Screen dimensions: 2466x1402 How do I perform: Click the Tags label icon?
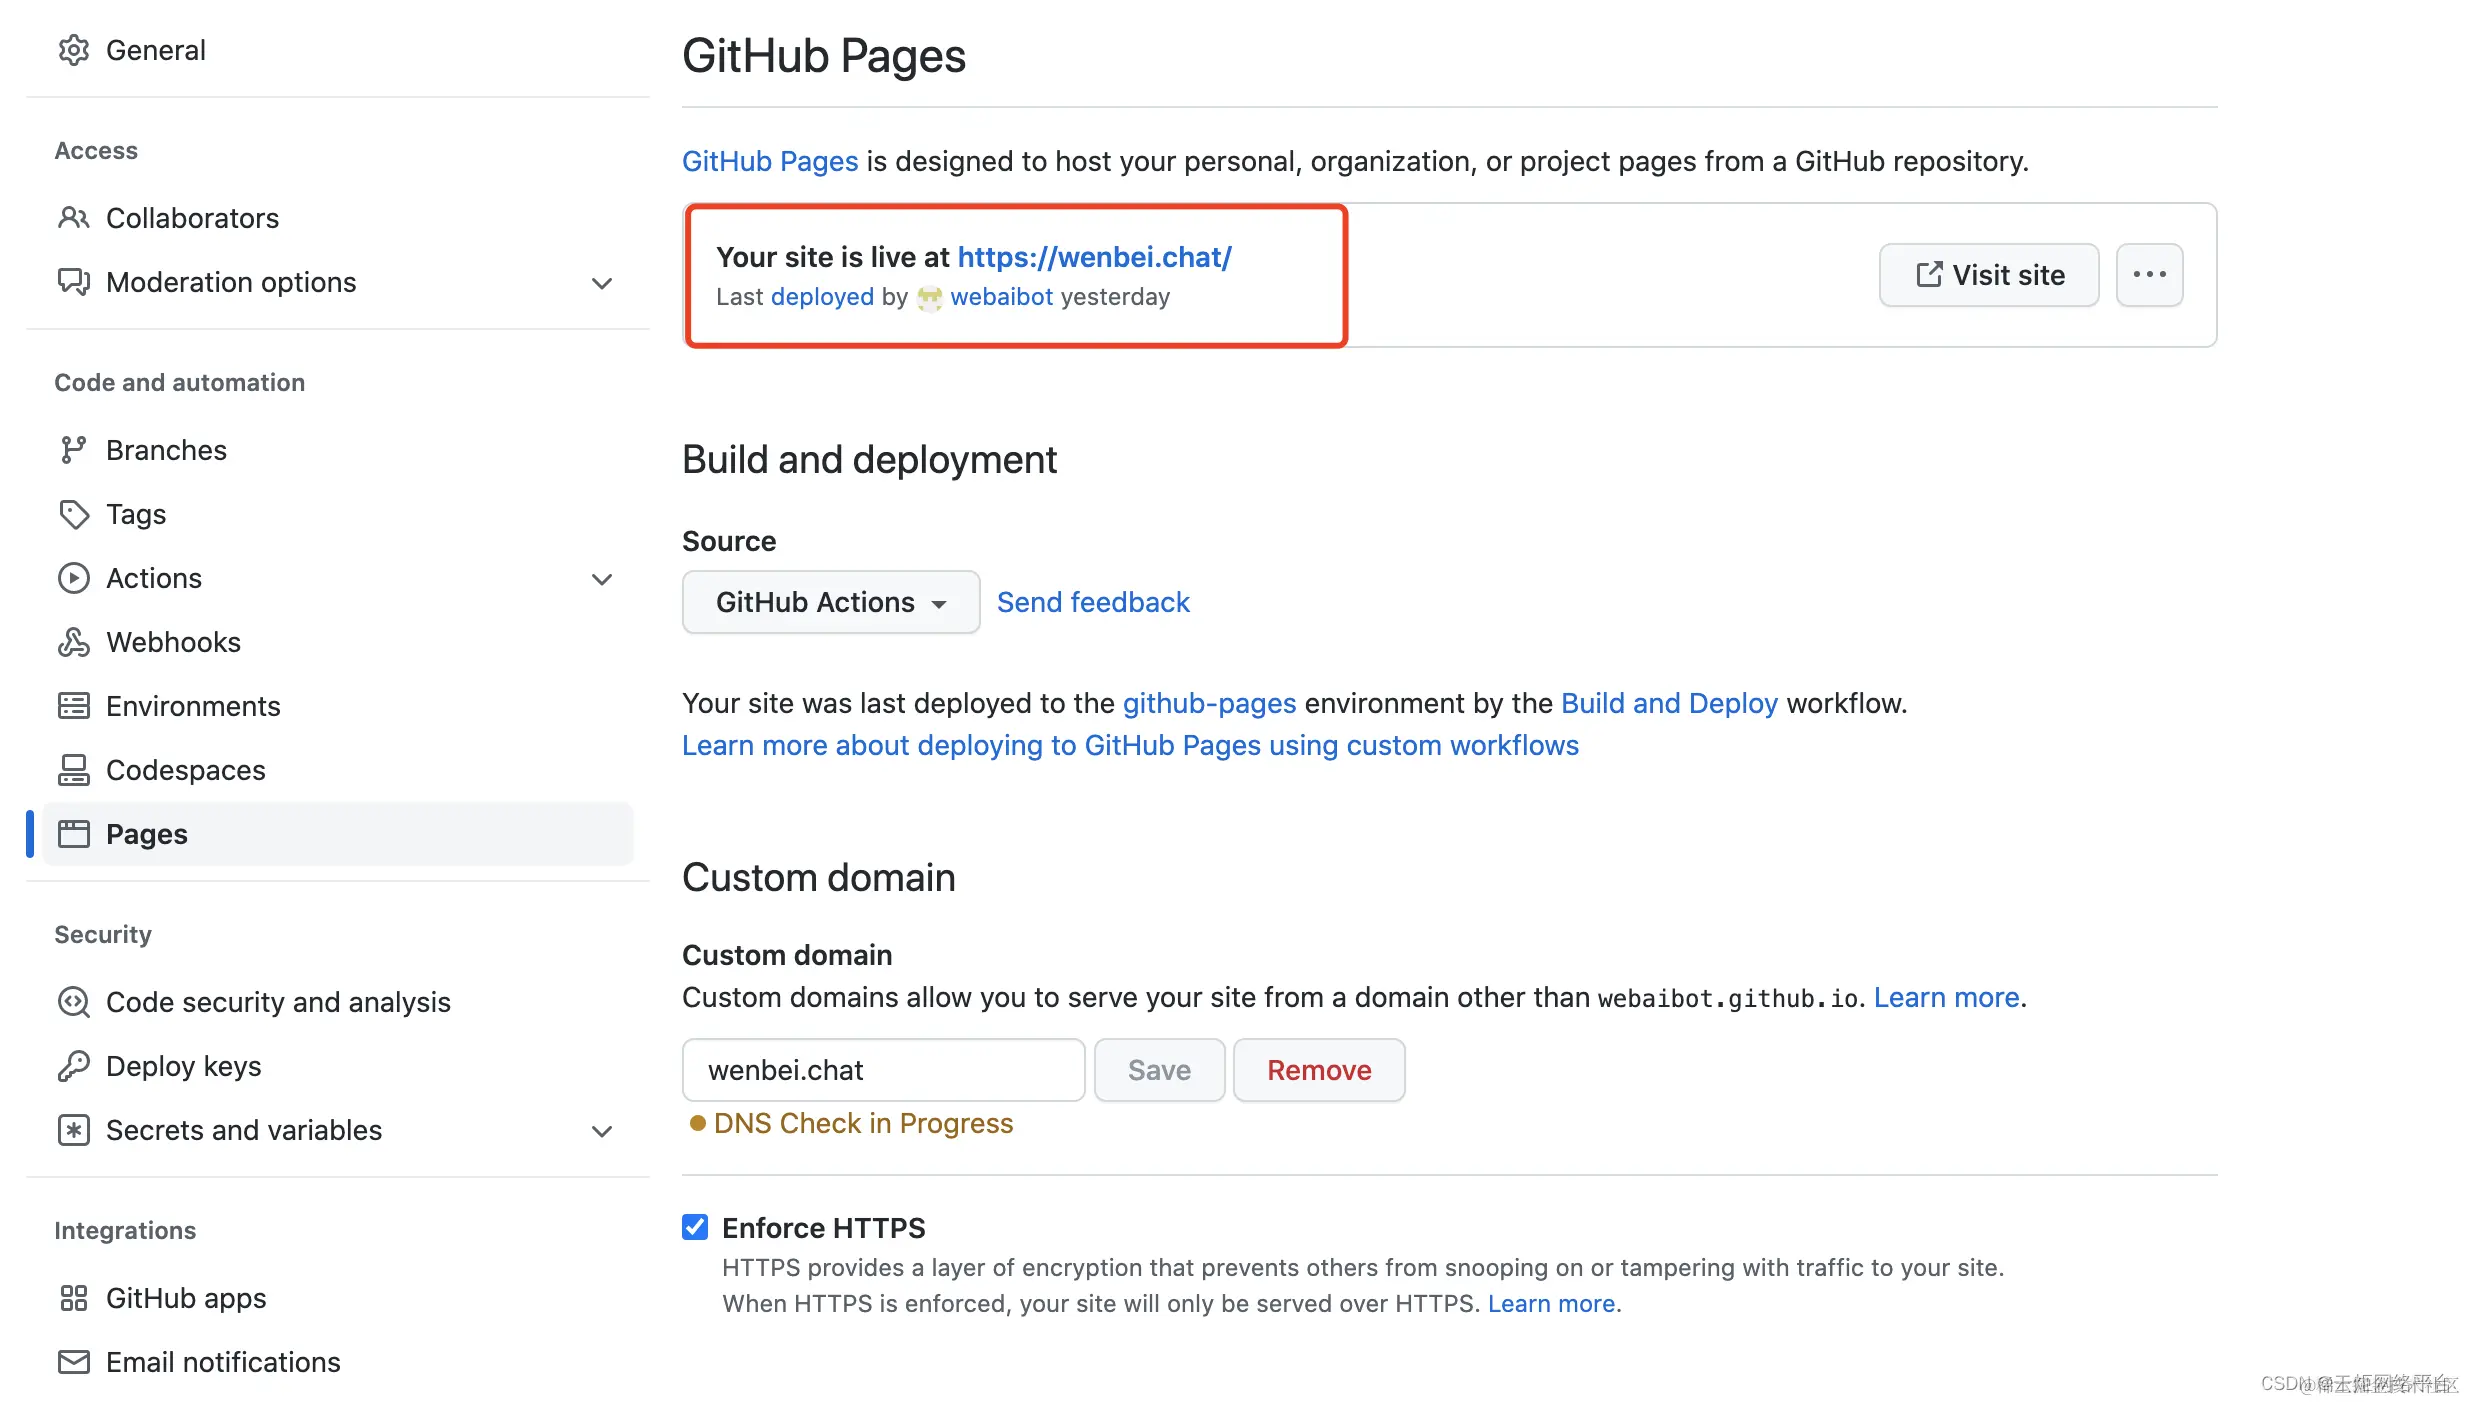point(73,514)
